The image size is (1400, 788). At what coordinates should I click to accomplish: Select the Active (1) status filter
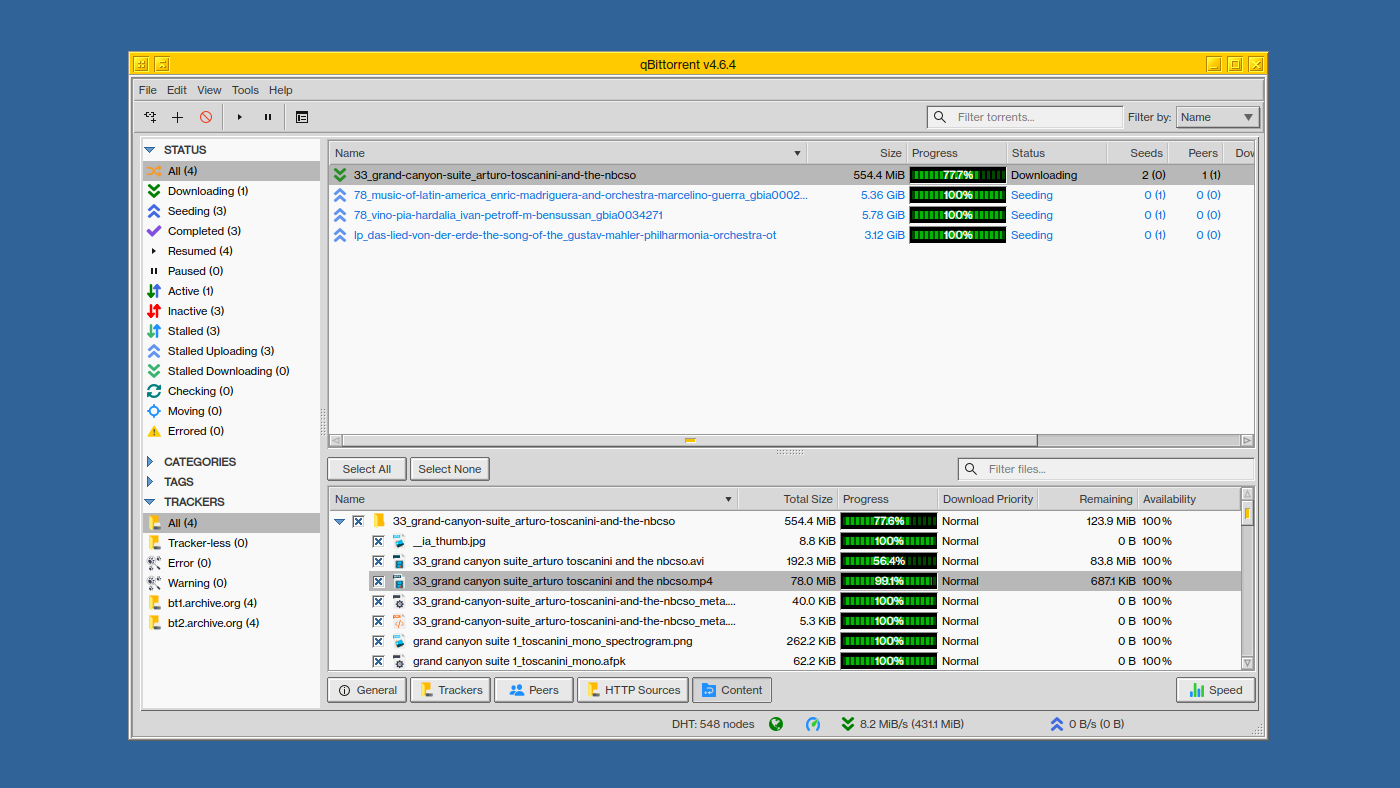click(231, 291)
